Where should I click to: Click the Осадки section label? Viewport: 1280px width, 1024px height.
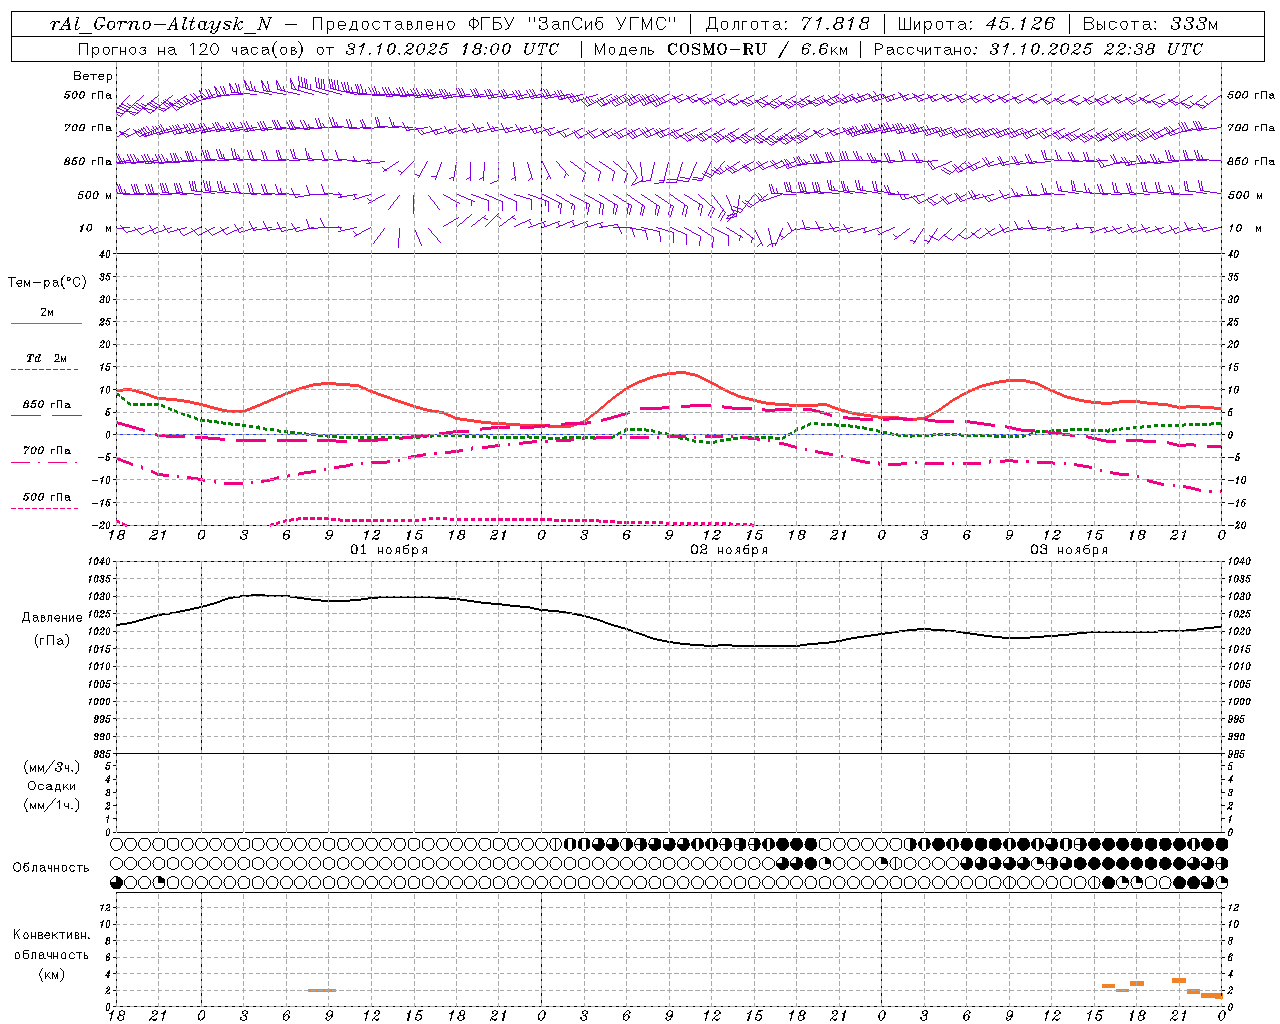pos(53,786)
